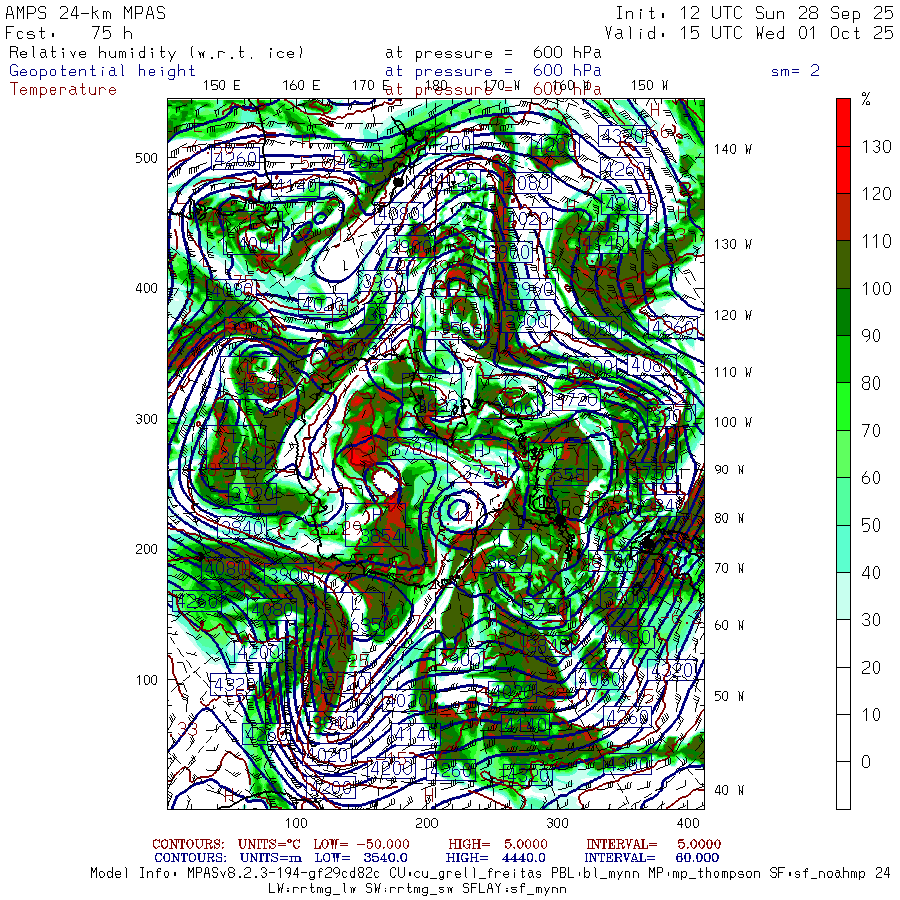The width and height of the screenshot is (900, 900).
Task: Click the '400' tick on bottom axis
Action: tap(688, 823)
